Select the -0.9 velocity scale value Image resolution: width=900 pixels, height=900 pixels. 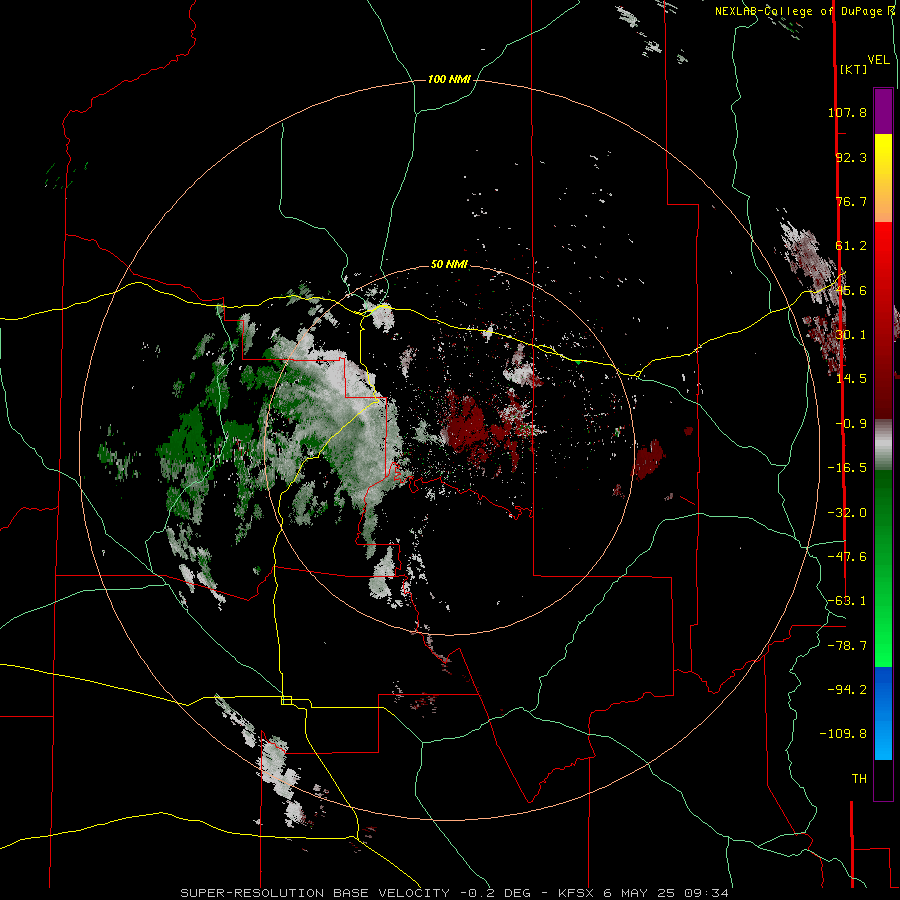(x=851, y=424)
